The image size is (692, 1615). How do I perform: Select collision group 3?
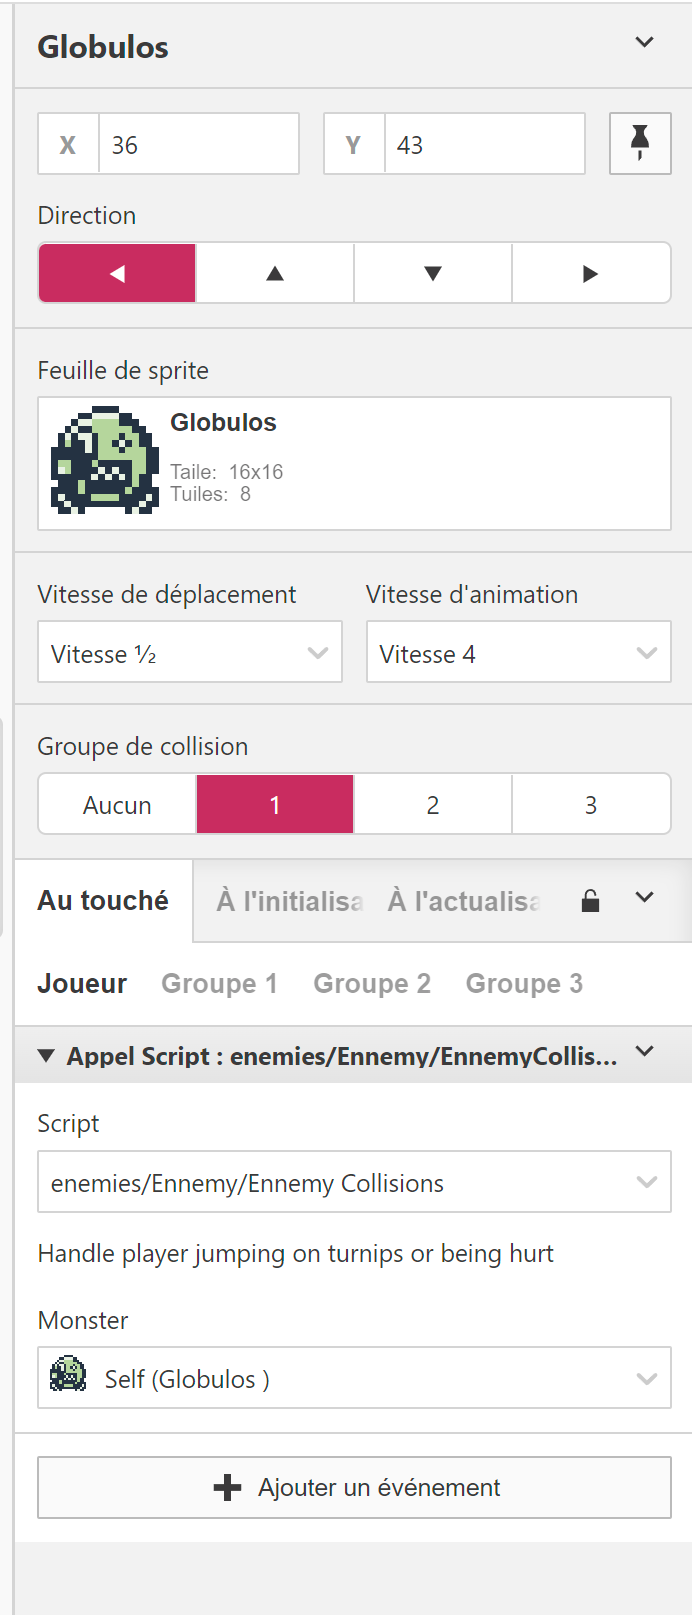point(590,805)
